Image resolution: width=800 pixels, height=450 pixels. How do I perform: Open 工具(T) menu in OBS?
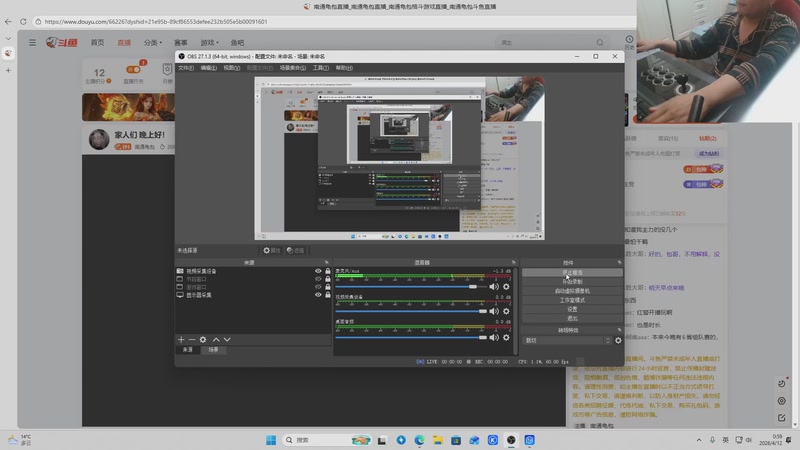point(320,68)
